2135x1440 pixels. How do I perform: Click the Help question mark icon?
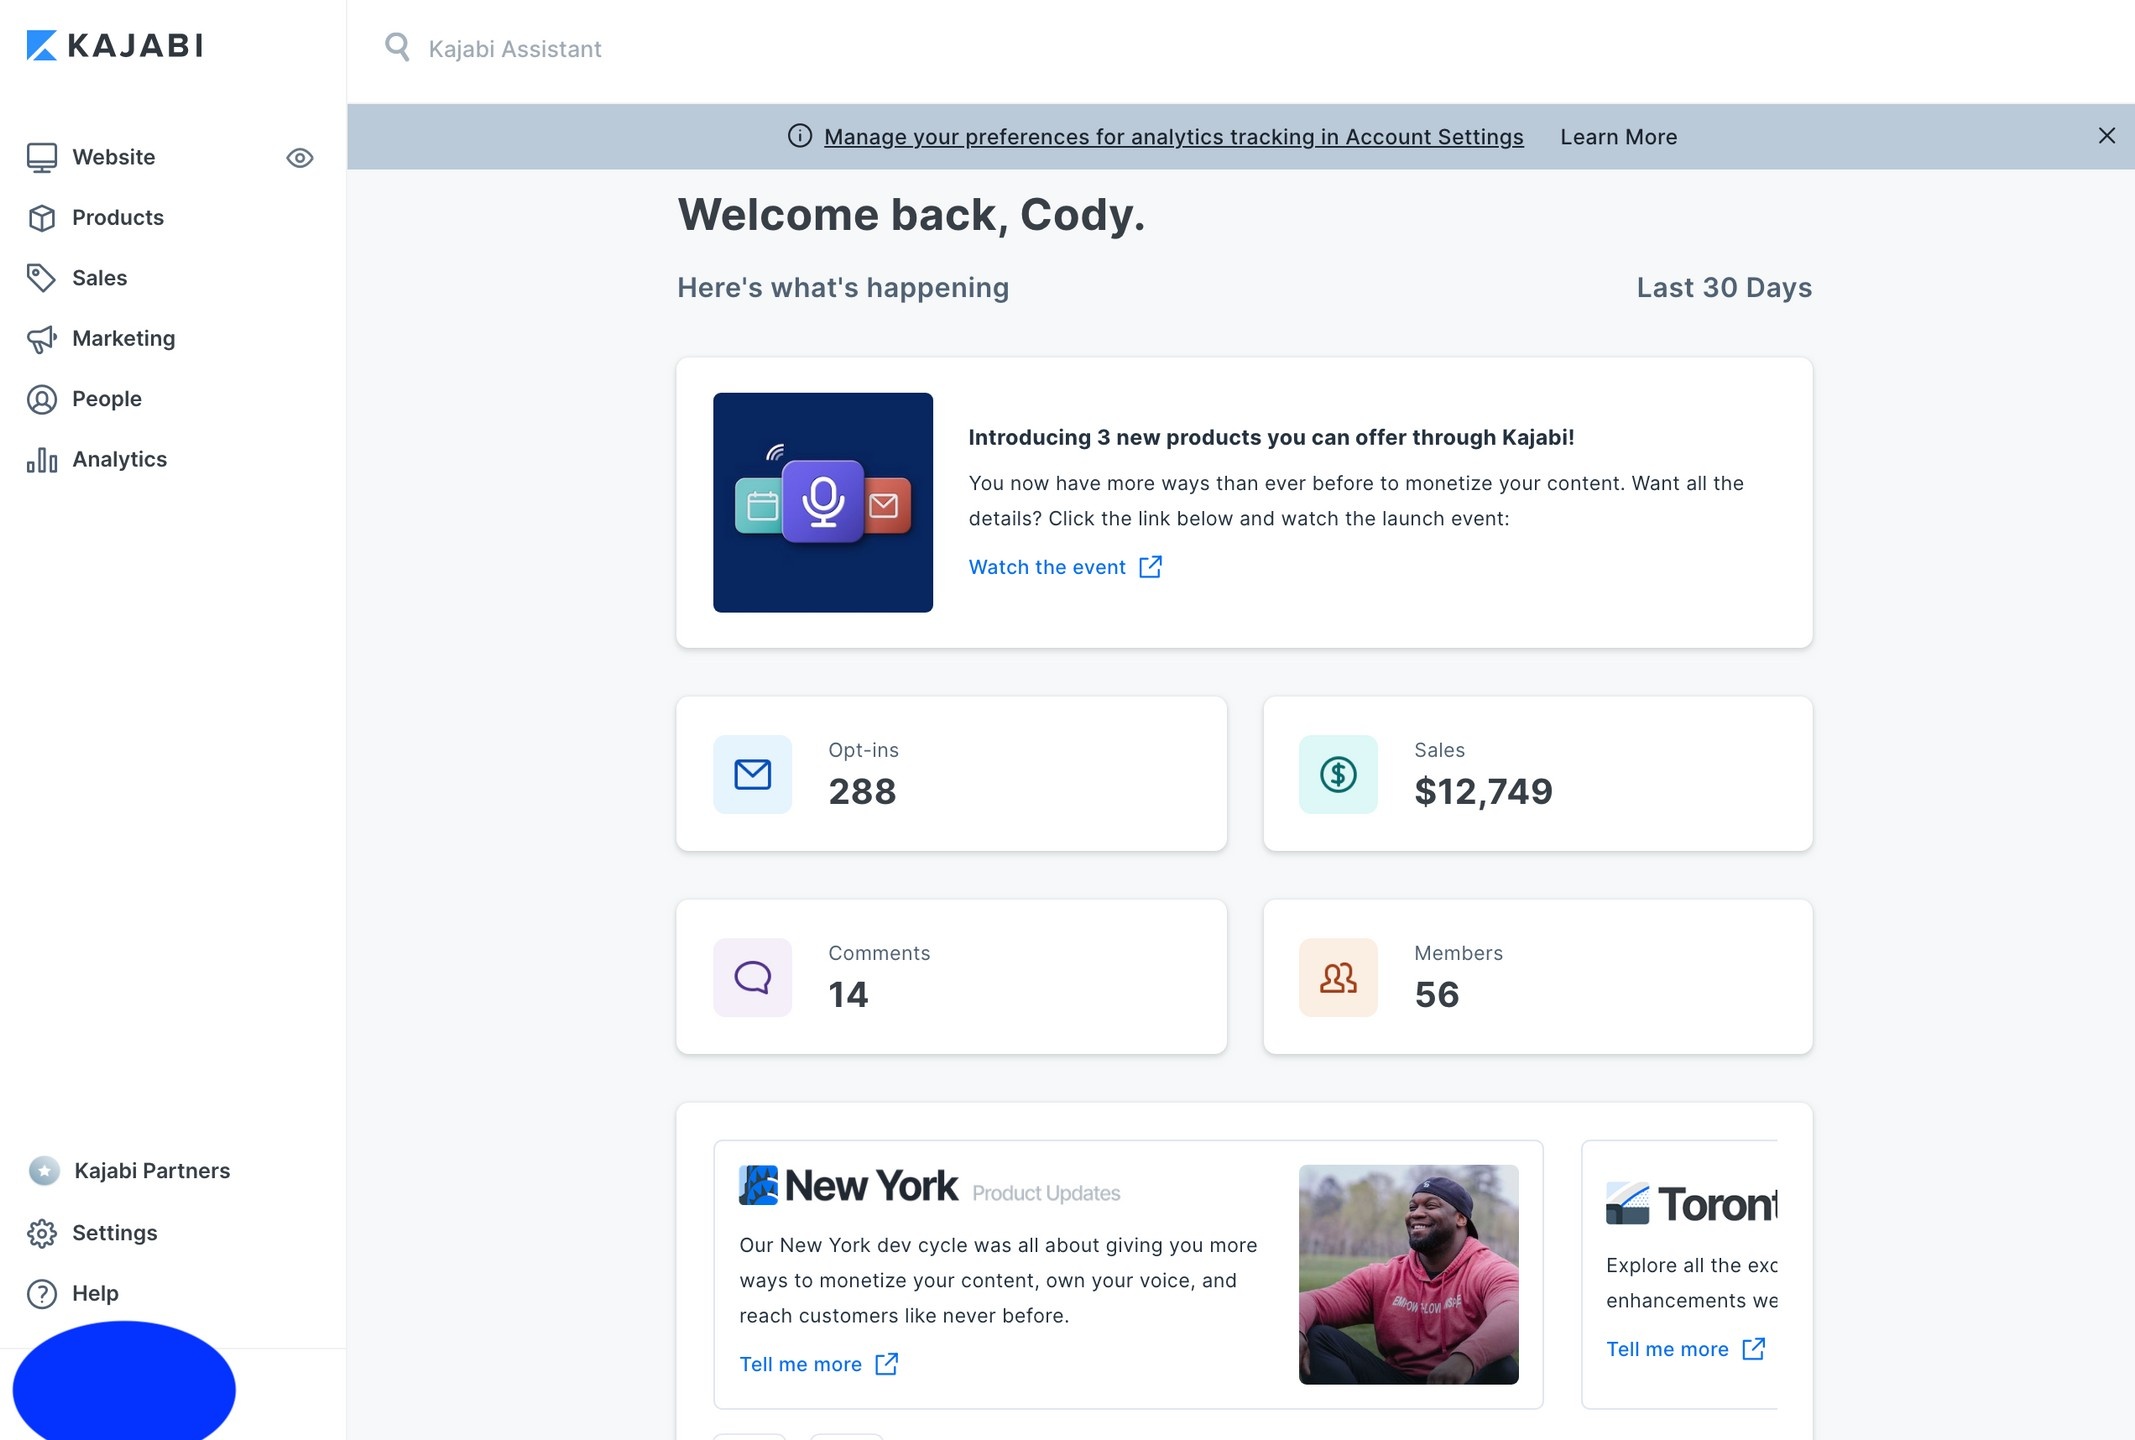(41, 1294)
